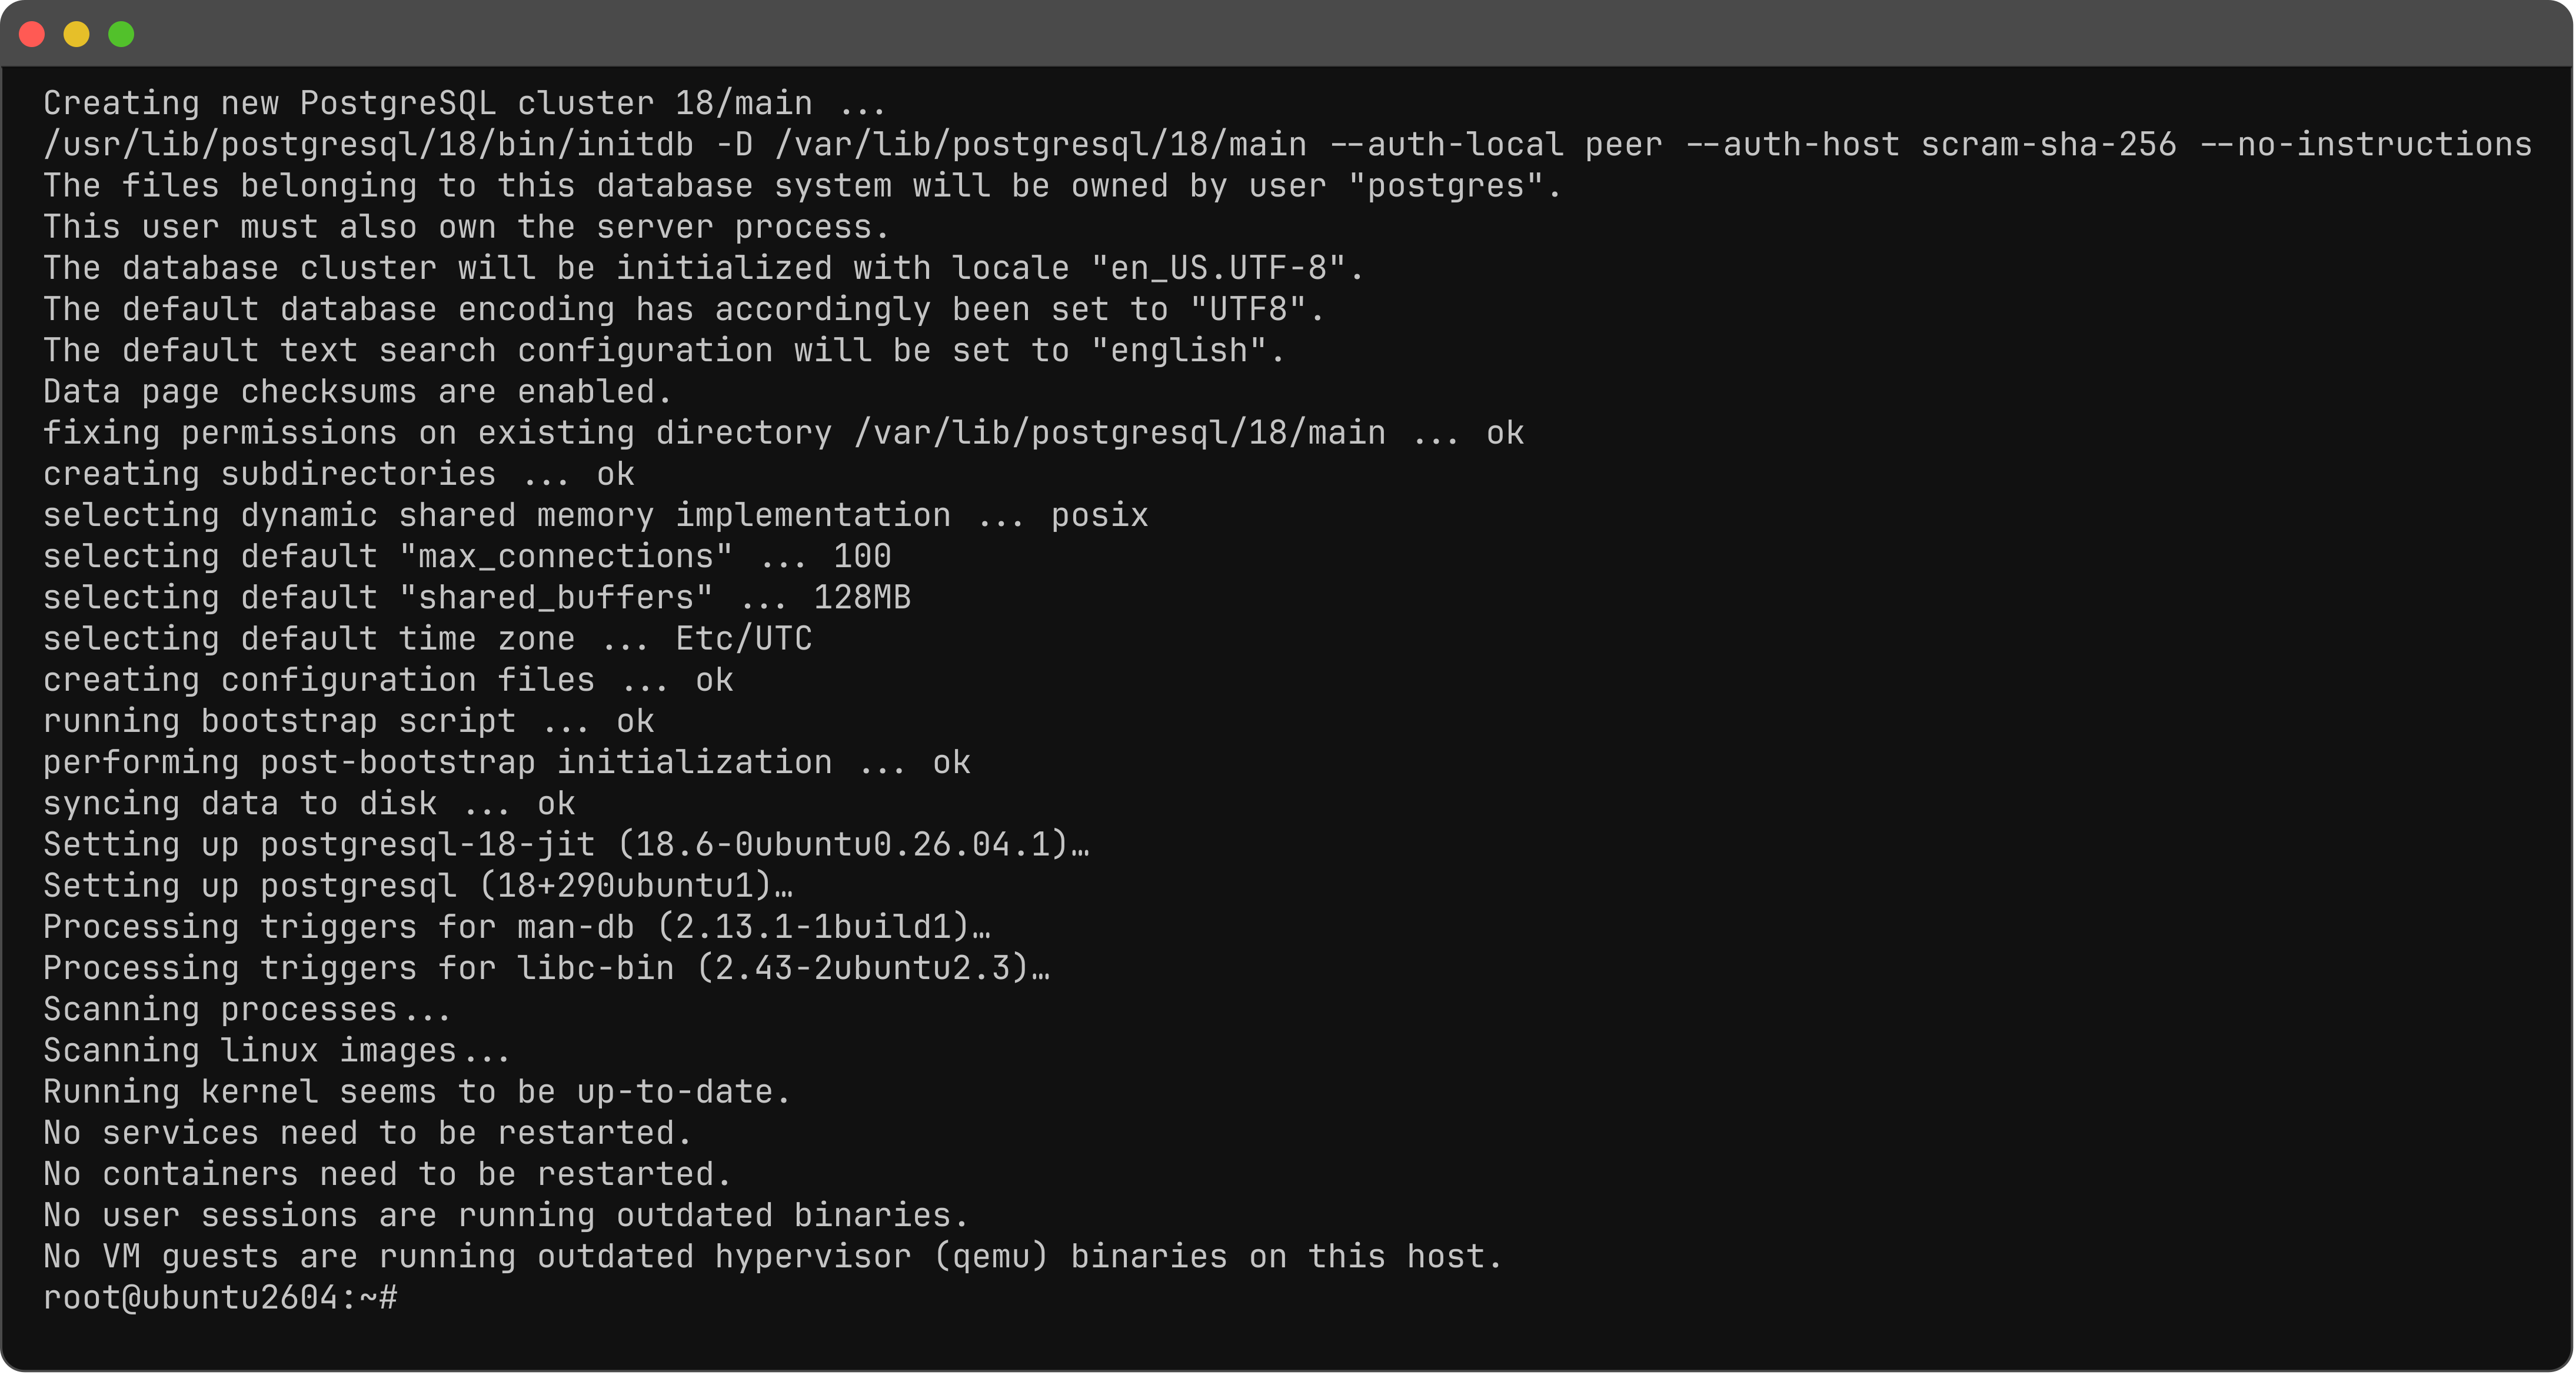Click the root@ubuntu2604 shell prompt
Image resolution: width=2576 pixels, height=1375 pixels.
click(x=220, y=1297)
